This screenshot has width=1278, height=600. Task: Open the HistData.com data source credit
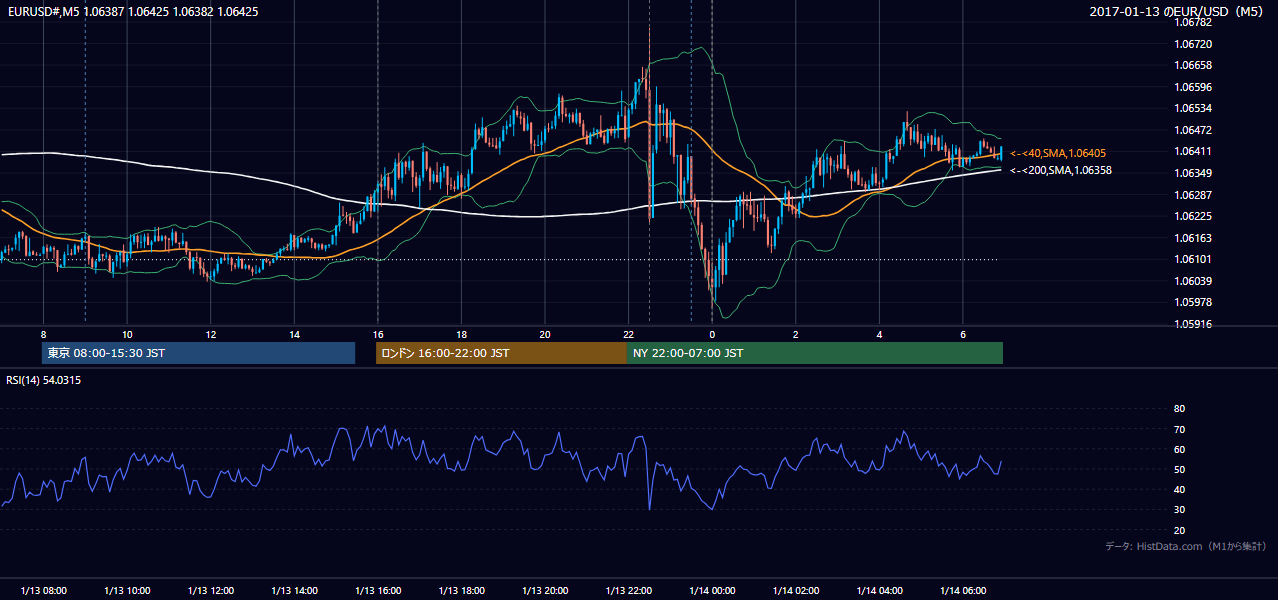tap(1185, 546)
